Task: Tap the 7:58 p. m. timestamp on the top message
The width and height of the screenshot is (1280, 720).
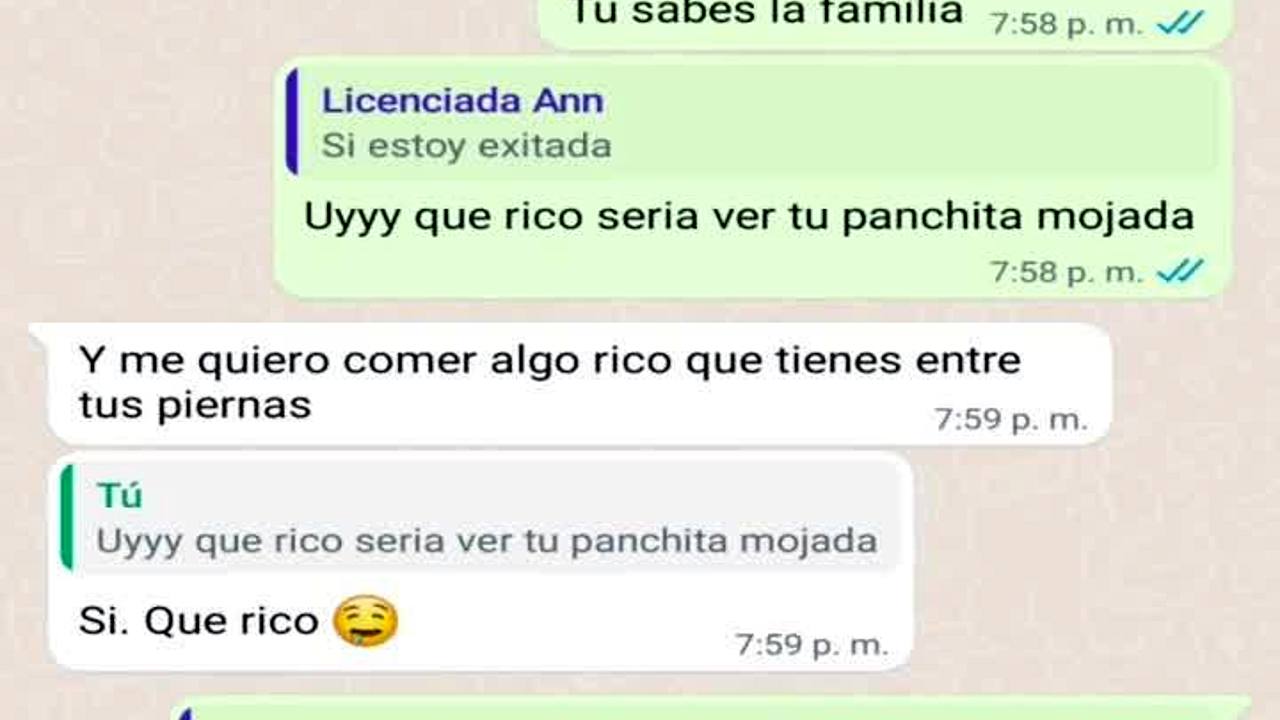Action: [x=1066, y=24]
